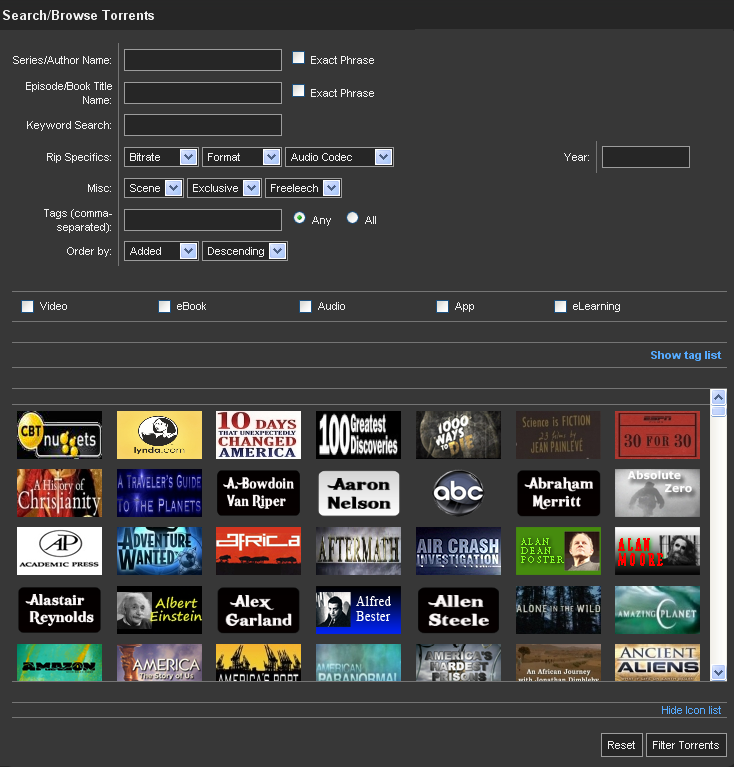Expand the Audio Codec dropdown
This screenshot has width=734, height=767.
click(339, 157)
